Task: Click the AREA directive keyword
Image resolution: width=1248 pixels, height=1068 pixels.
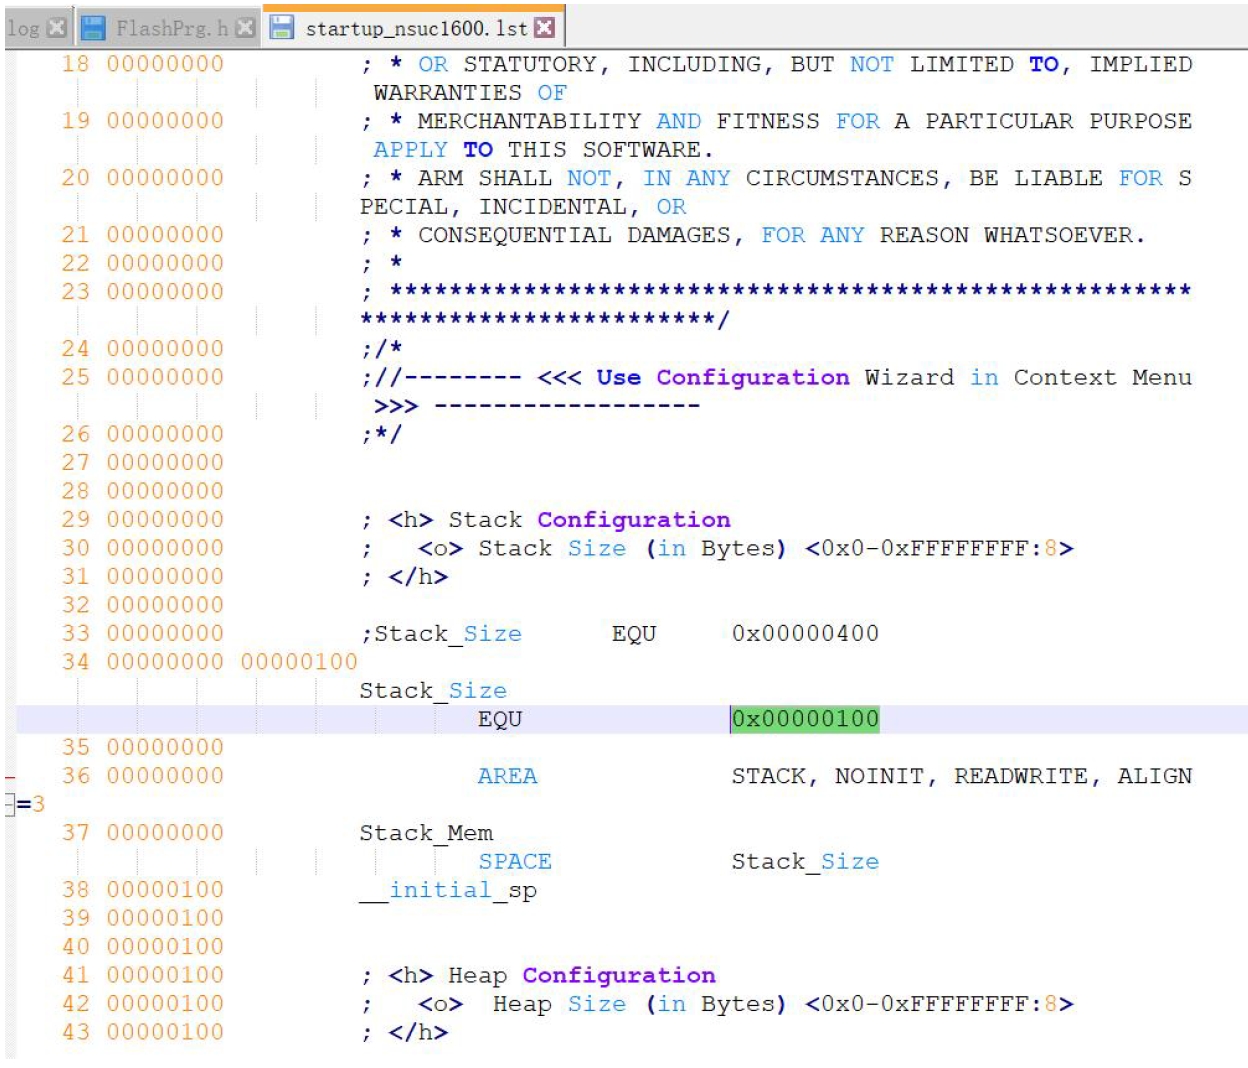Action: point(507,776)
